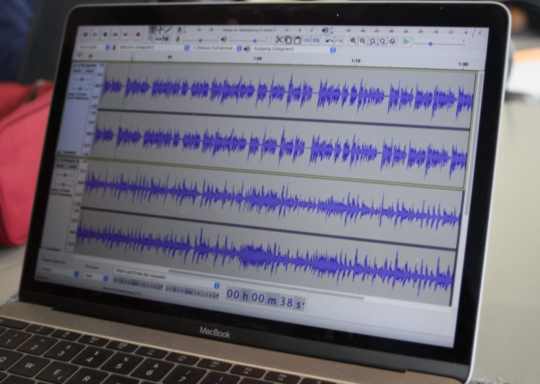Viewport: 540px width, 384px height.
Task: Adjust the first track's pan slider
Action: coord(80,88)
